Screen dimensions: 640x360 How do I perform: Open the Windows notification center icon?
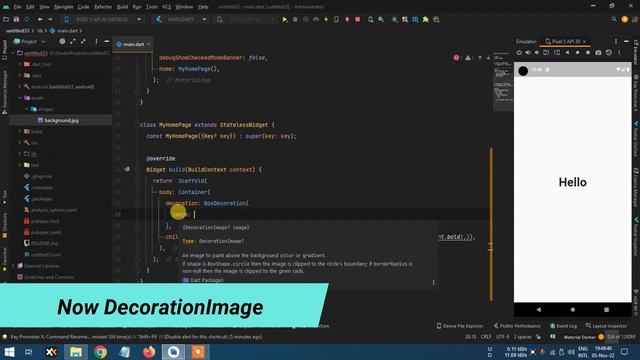624,351
